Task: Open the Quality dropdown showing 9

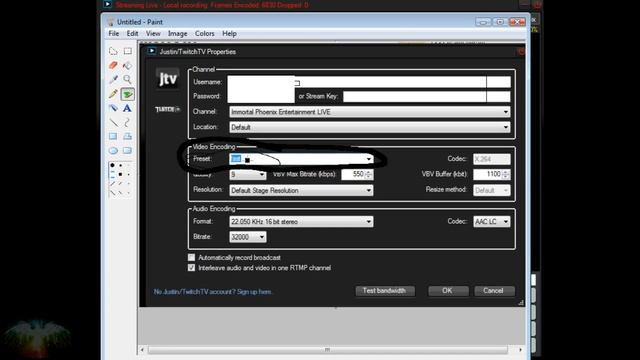Action: tap(248, 175)
